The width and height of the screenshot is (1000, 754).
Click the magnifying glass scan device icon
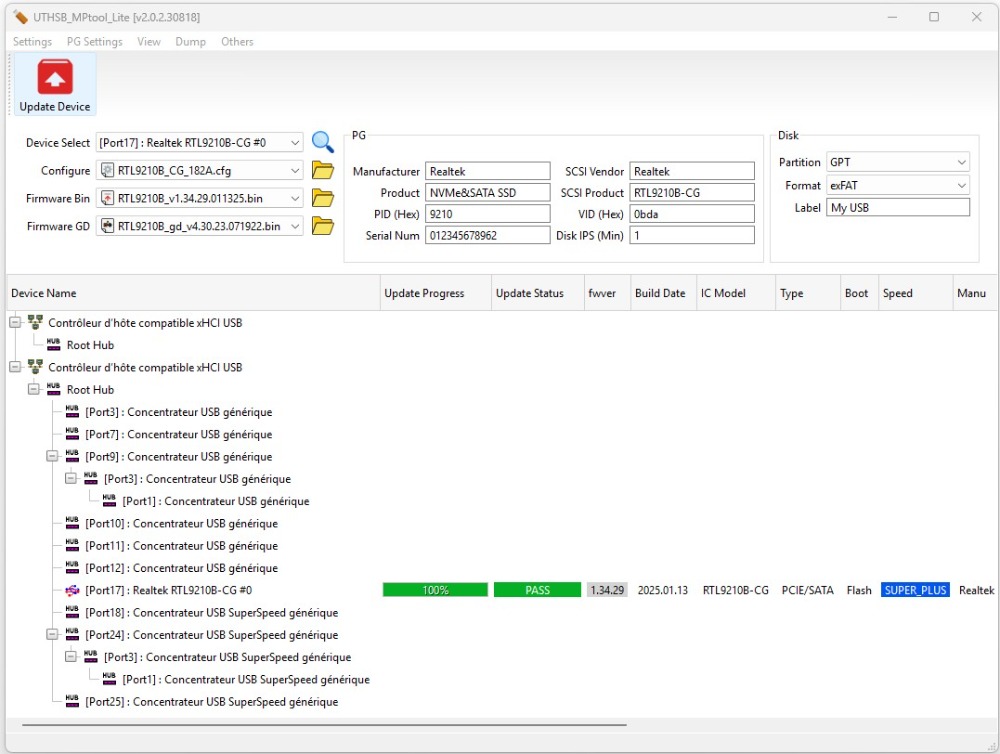322,143
